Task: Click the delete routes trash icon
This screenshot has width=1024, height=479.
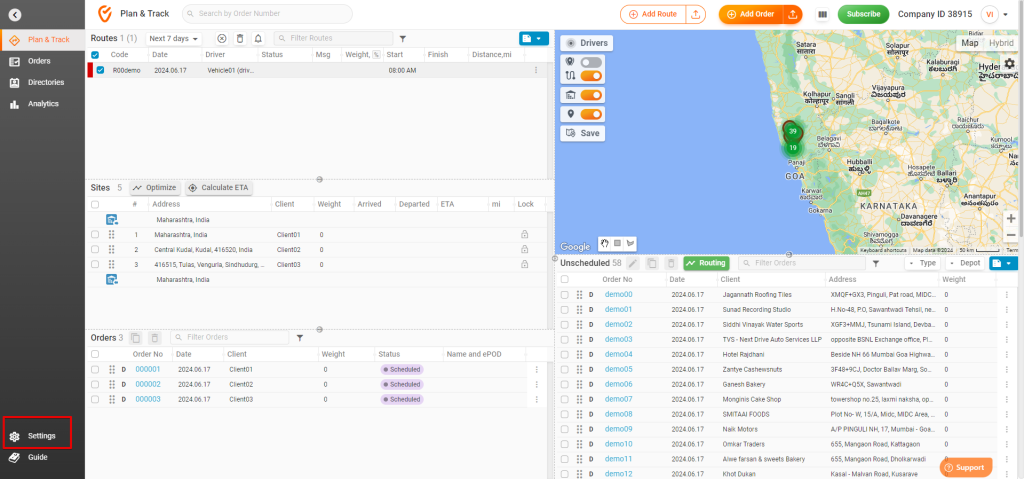Action: [240, 38]
